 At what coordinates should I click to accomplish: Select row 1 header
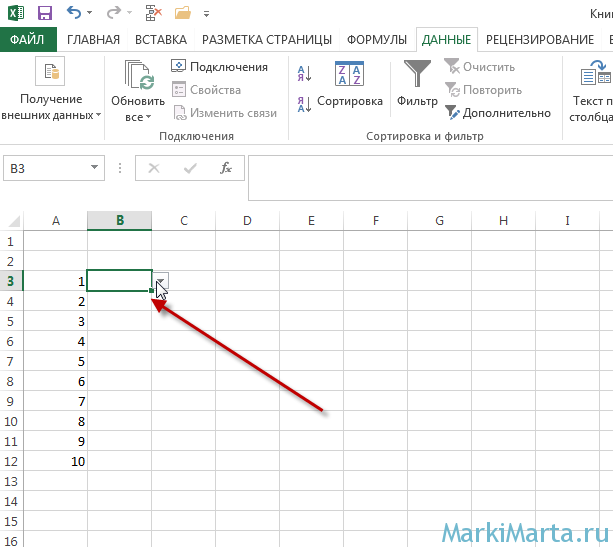pyautogui.click(x=11, y=241)
